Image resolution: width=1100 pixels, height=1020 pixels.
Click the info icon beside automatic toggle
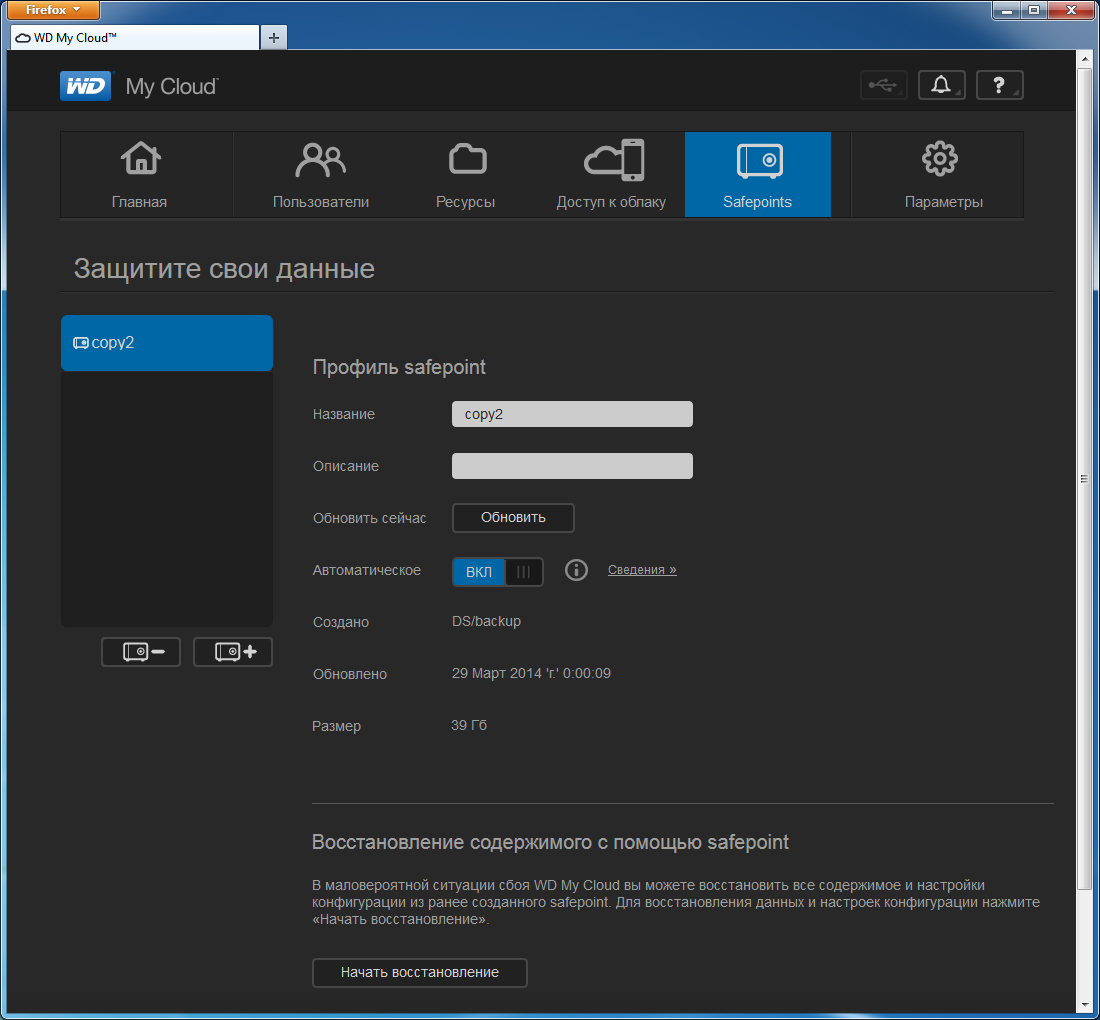(x=576, y=570)
